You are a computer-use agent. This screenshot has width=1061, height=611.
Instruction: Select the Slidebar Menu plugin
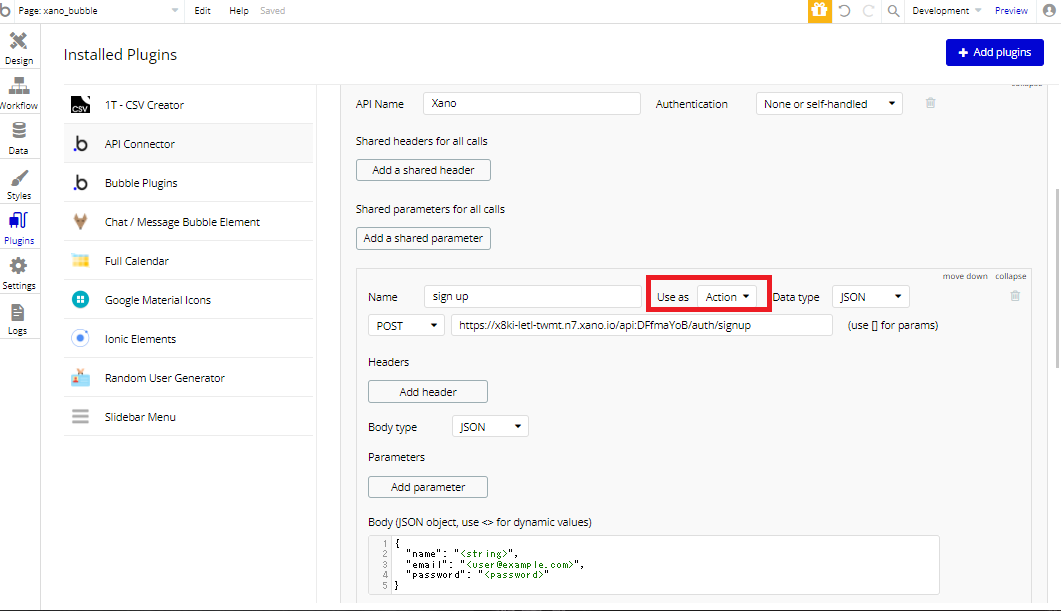189,417
